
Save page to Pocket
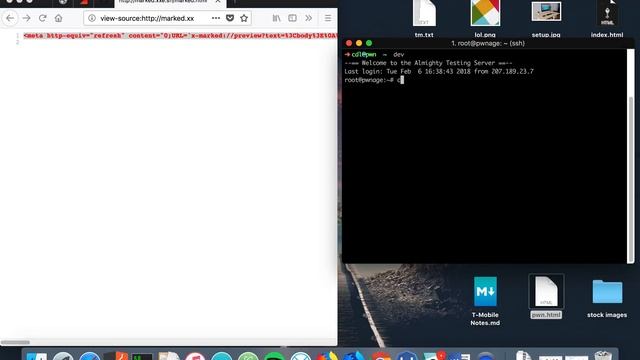(x=230, y=18)
